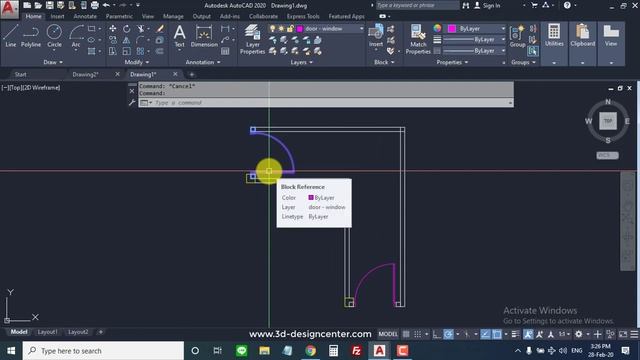Click the Erase tool icon
Viewport: 640px width, 360px height.
pos(160,29)
